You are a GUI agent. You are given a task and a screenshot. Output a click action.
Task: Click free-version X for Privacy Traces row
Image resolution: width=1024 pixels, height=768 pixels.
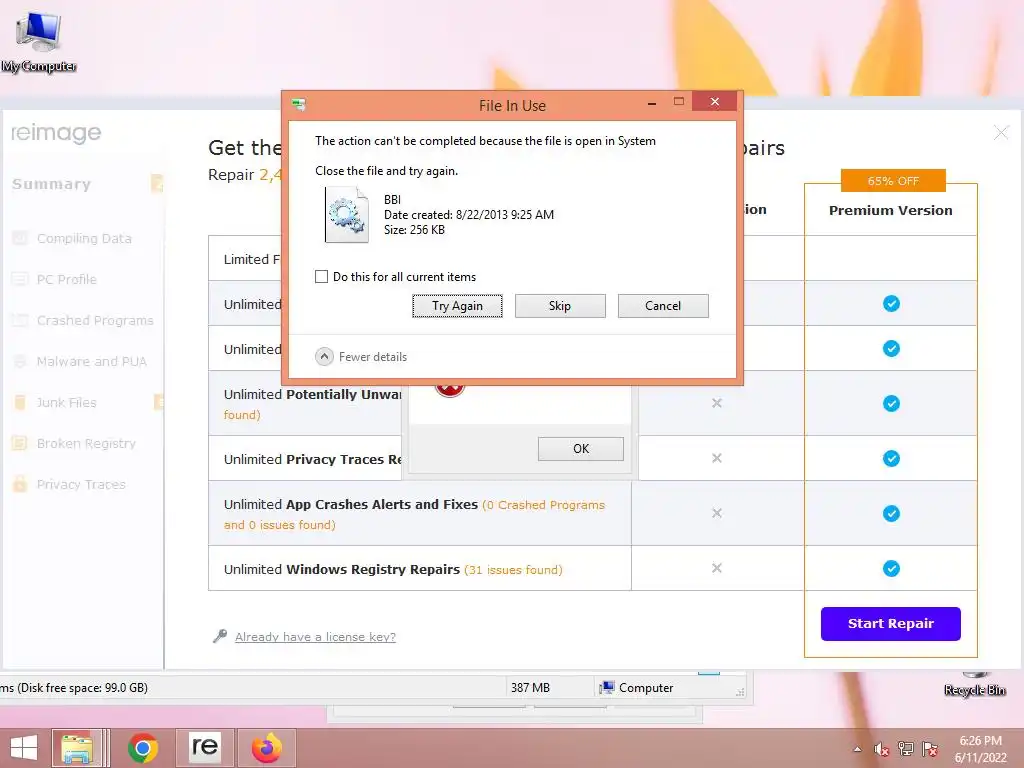[716, 458]
